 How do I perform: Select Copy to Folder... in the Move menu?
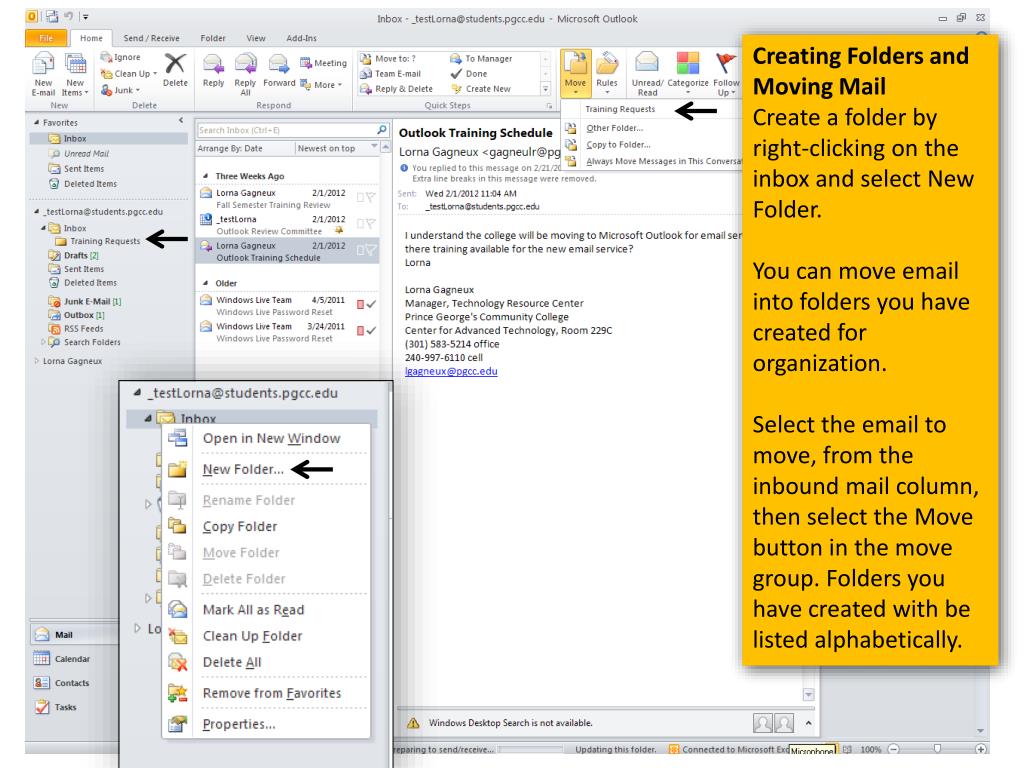pos(618,144)
